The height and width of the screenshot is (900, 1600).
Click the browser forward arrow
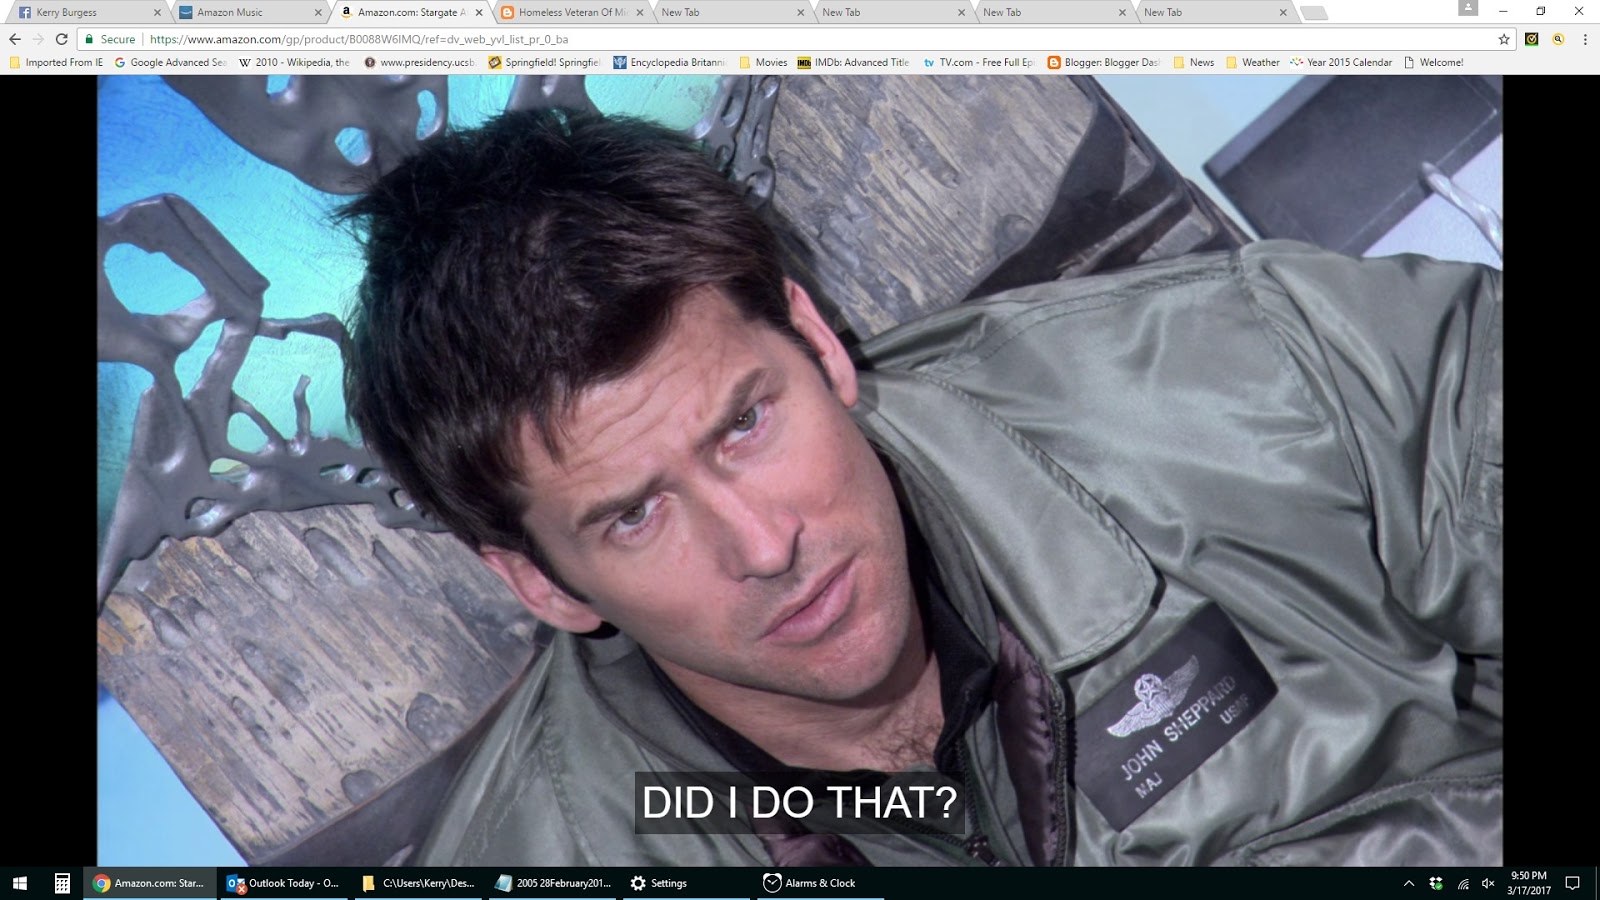pos(38,39)
